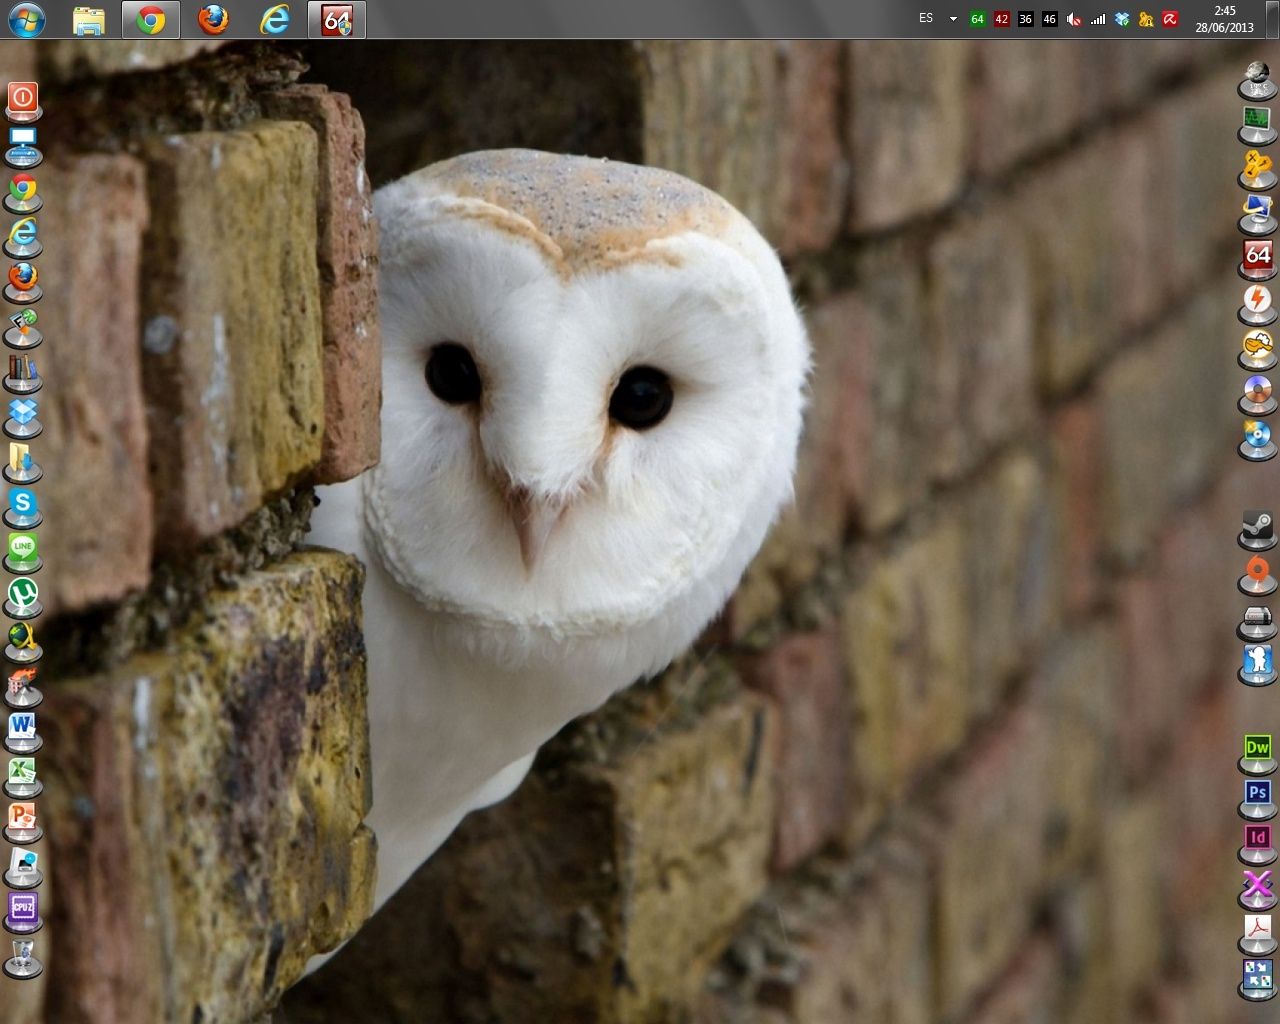Open the orange lightning bolt dock icon

(1257, 302)
